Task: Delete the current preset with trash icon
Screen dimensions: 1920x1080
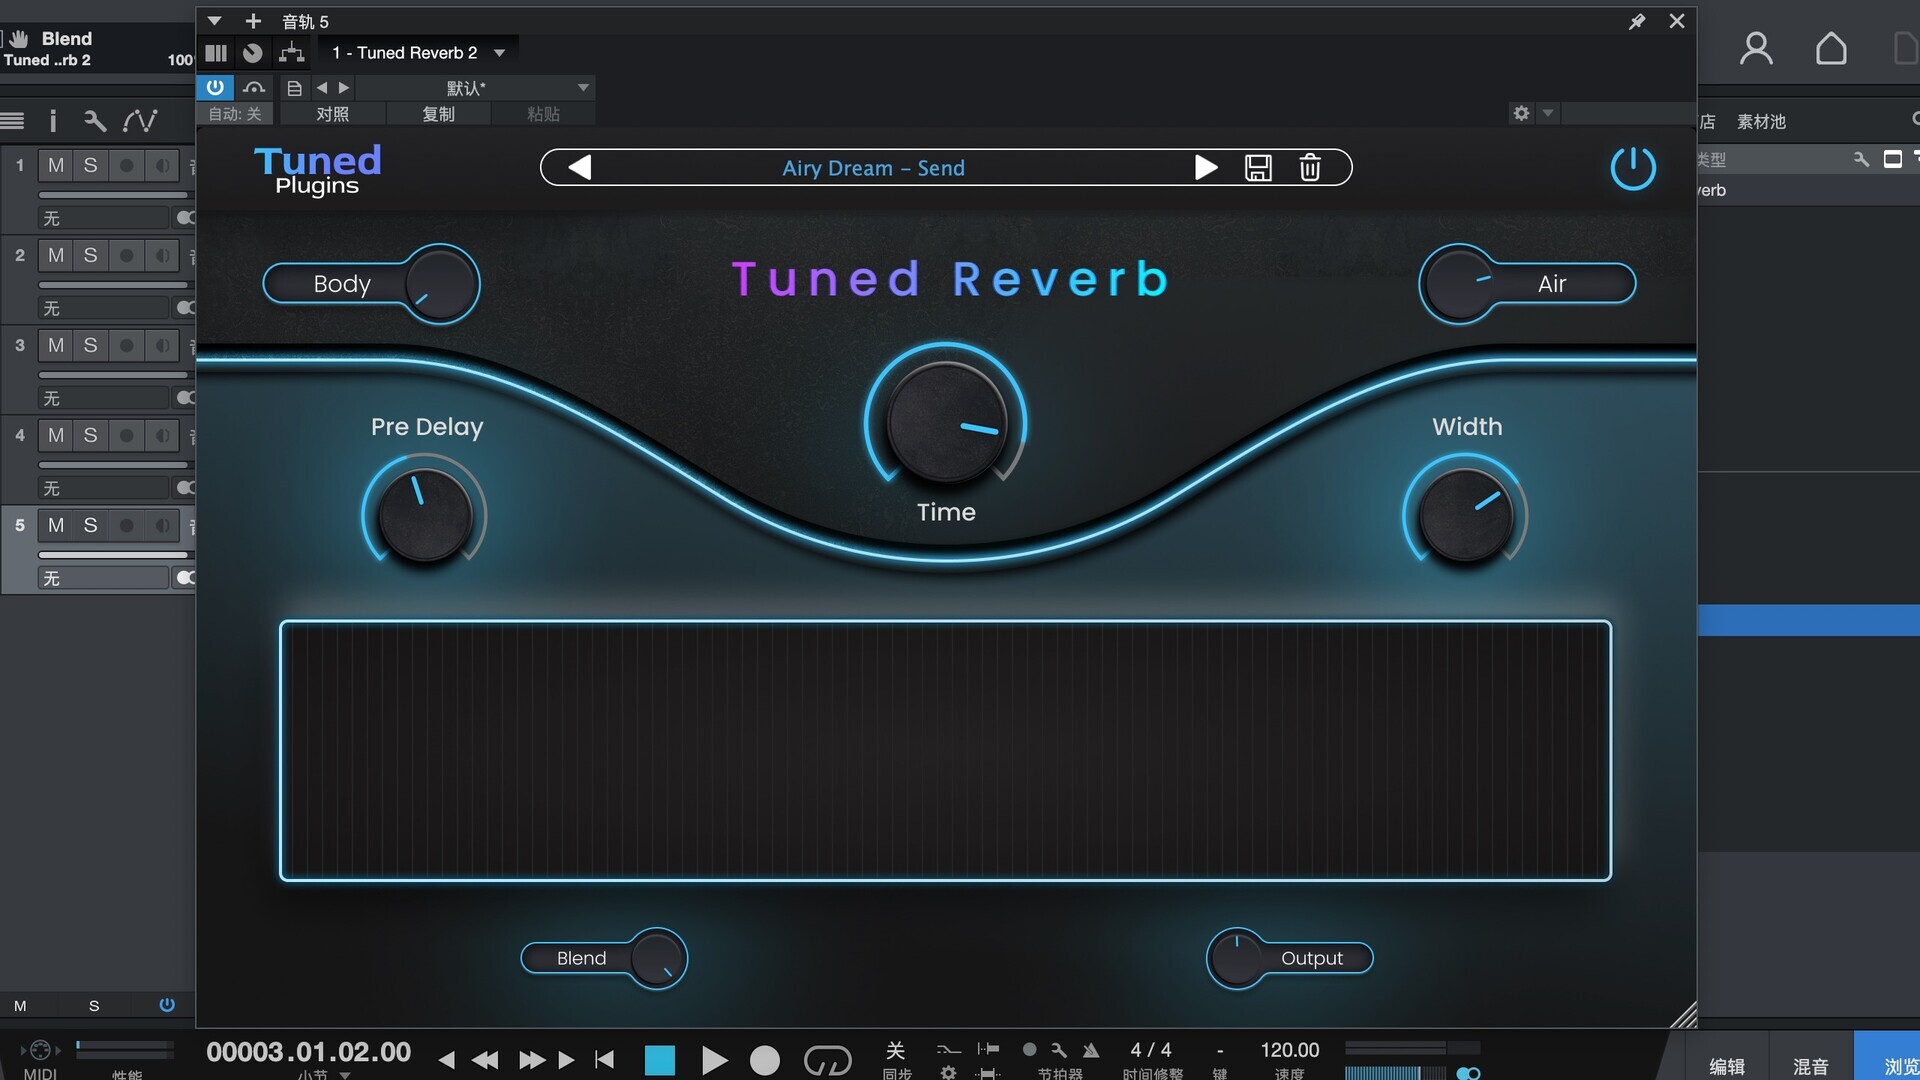Action: click(x=1310, y=167)
